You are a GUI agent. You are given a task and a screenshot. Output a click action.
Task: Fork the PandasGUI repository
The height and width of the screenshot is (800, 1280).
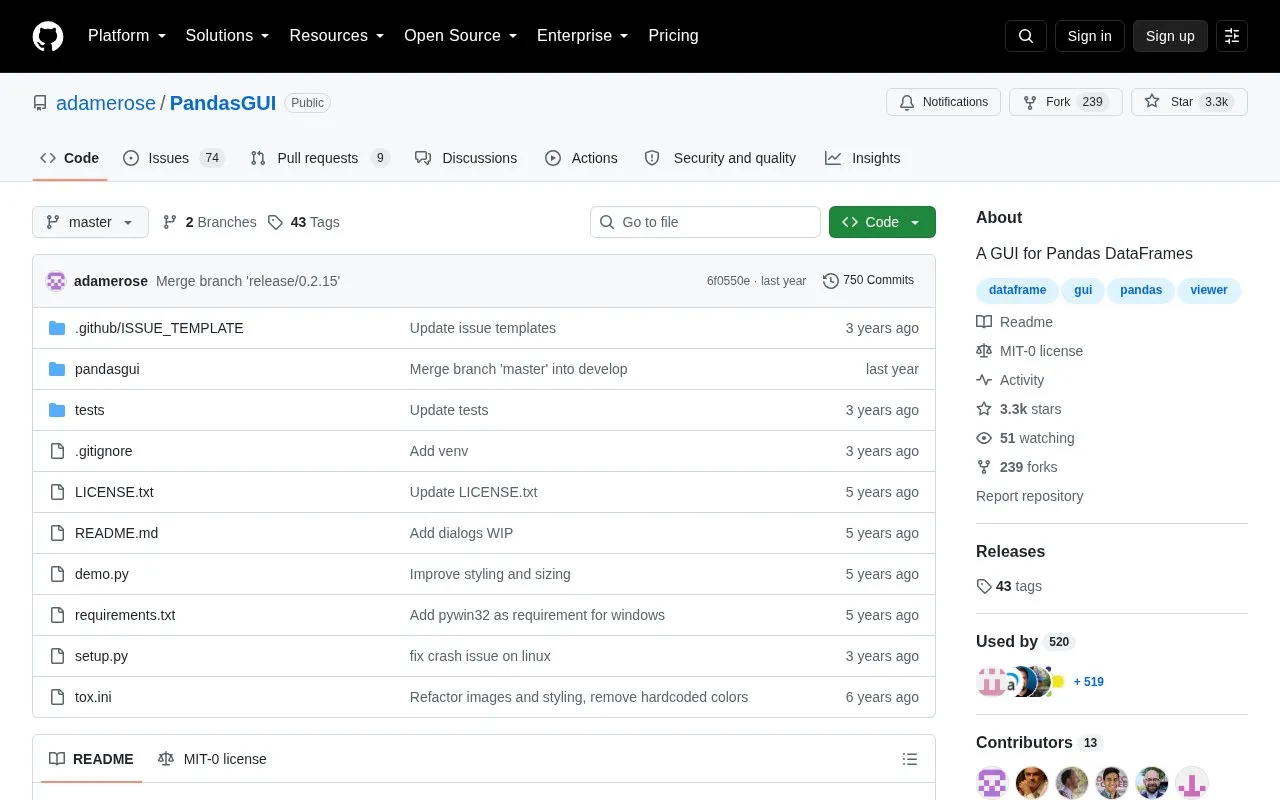point(1065,102)
